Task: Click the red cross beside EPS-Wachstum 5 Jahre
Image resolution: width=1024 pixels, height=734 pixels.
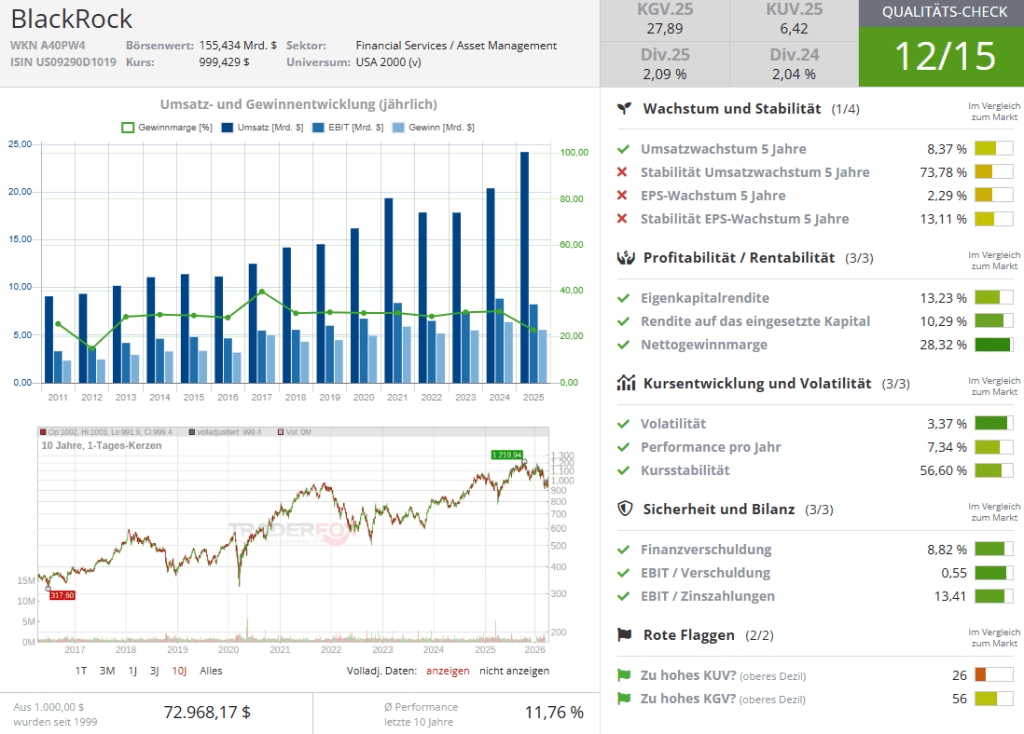Action: (624, 196)
